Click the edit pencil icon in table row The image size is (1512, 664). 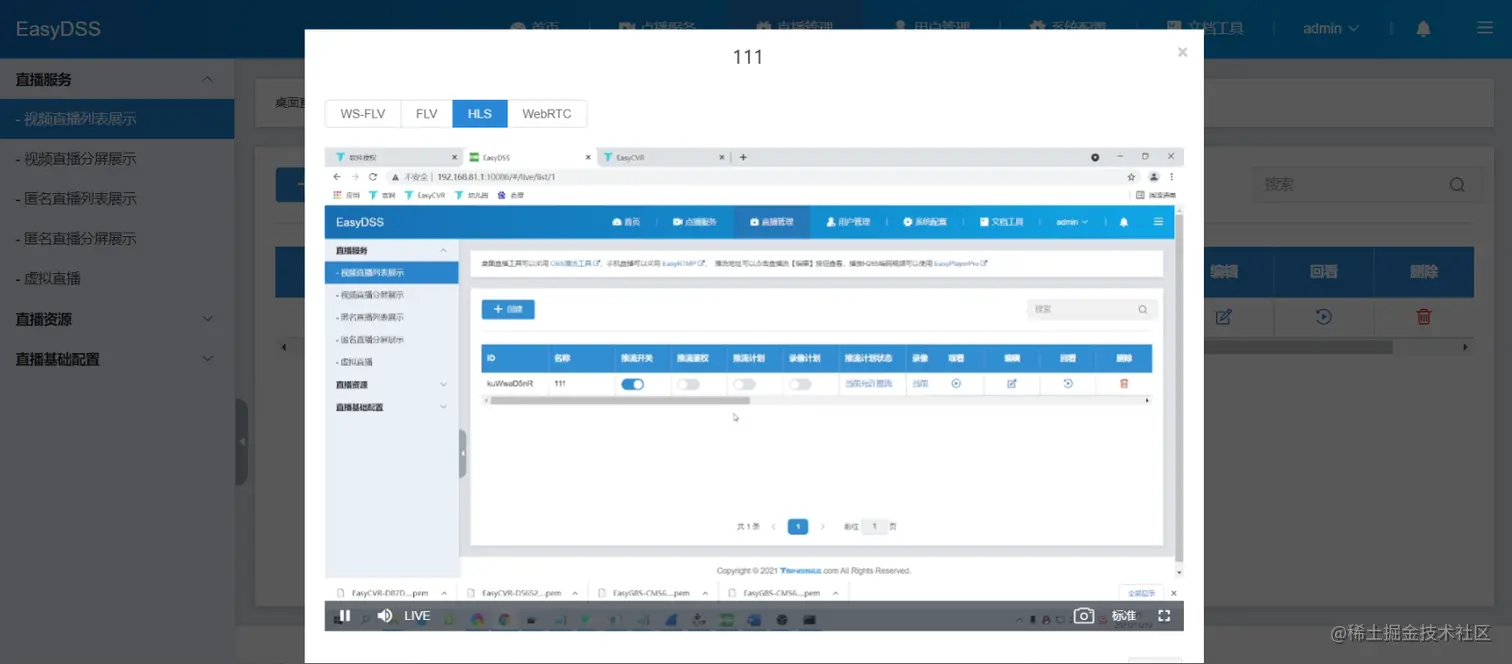click(x=1223, y=317)
